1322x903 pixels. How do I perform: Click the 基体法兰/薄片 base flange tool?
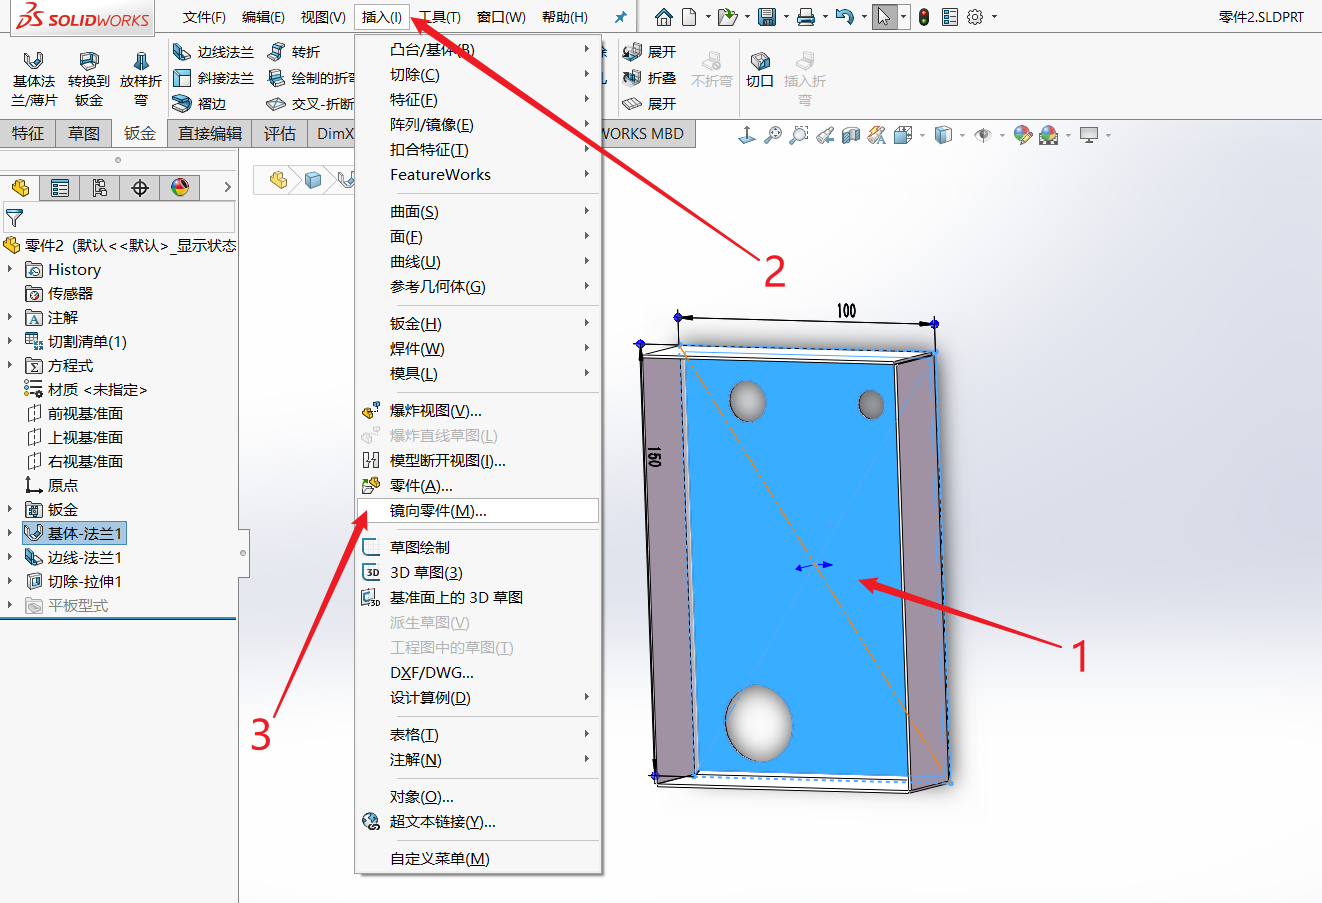(x=34, y=79)
